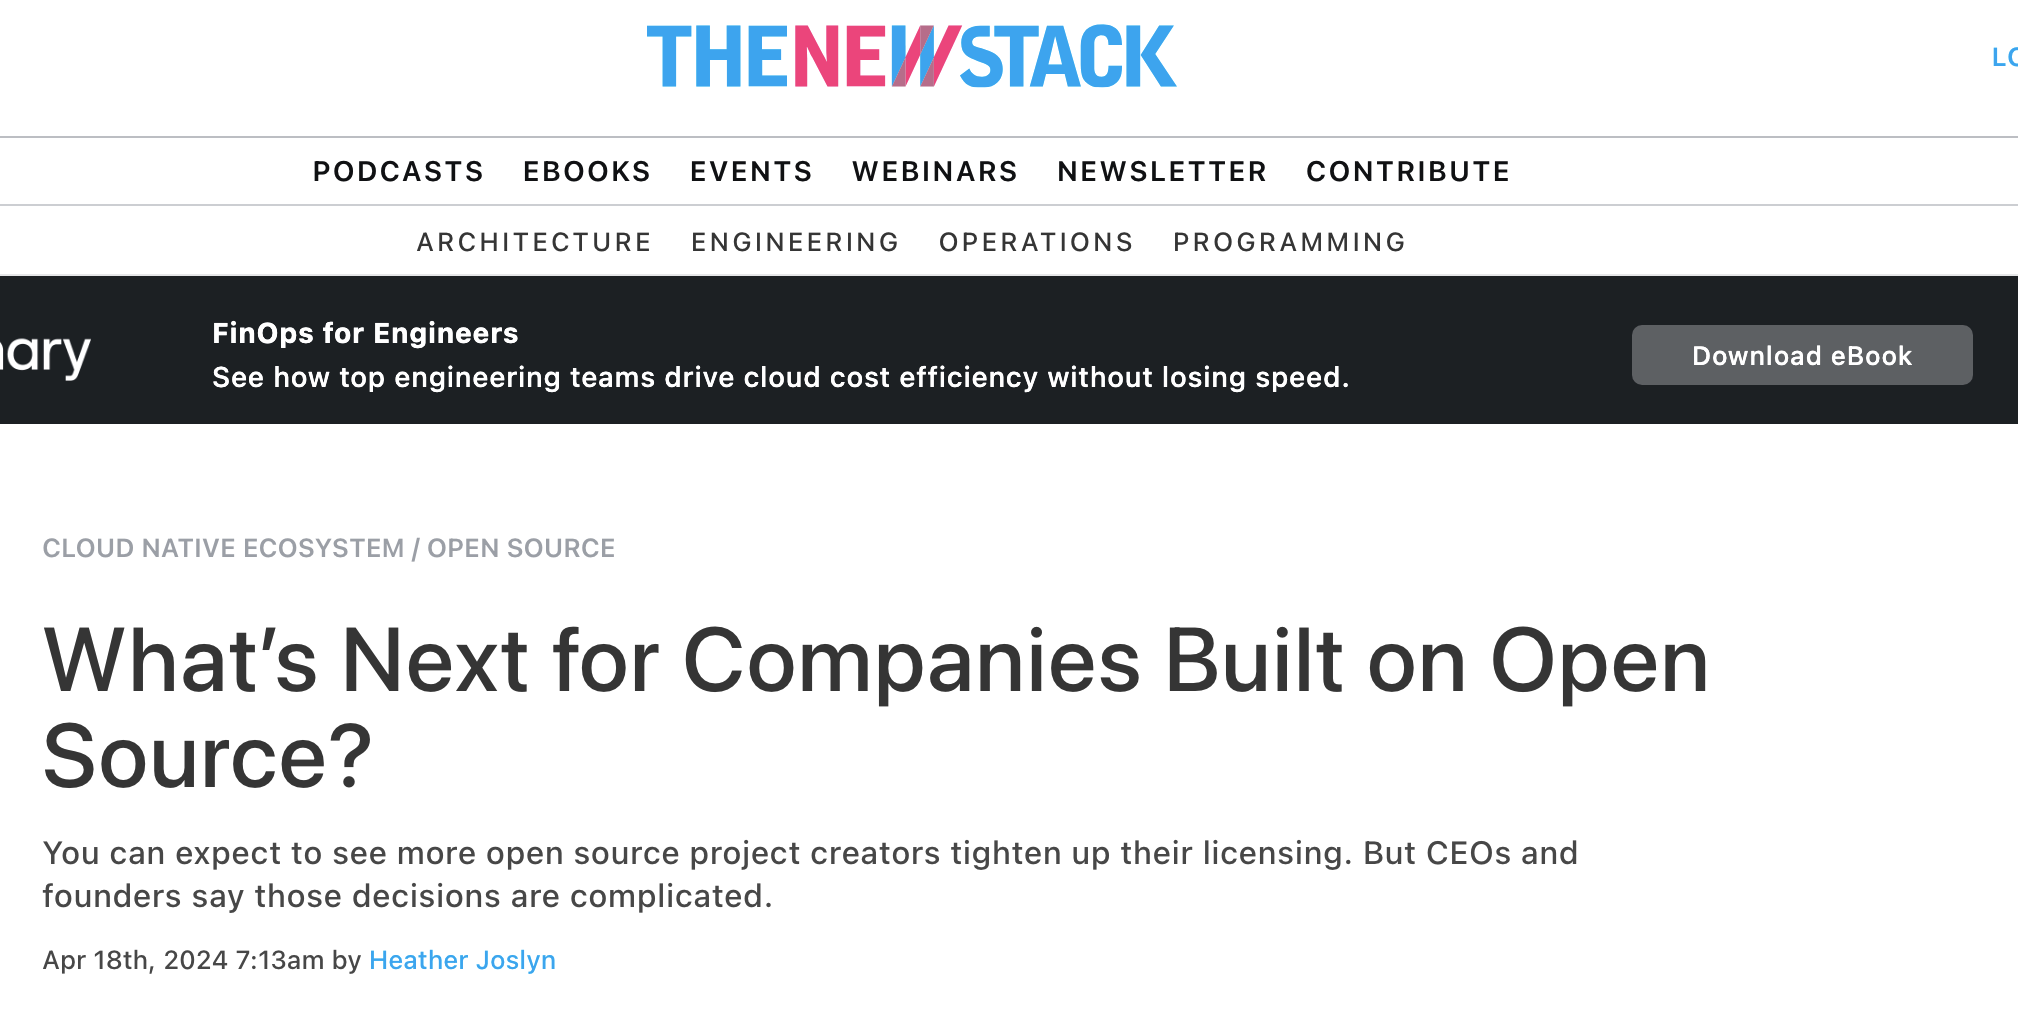The height and width of the screenshot is (1028, 2018).
Task: Browse the Architecture category
Action: [x=534, y=243]
